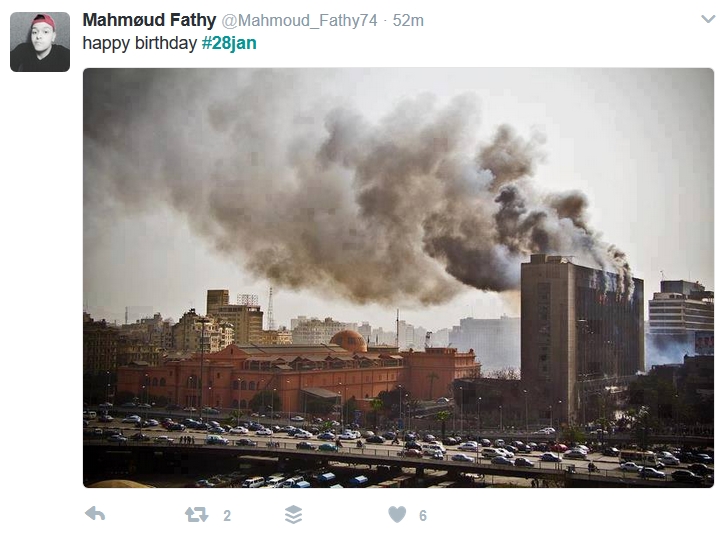
Task: View the like count of 6
Action: 423,515
